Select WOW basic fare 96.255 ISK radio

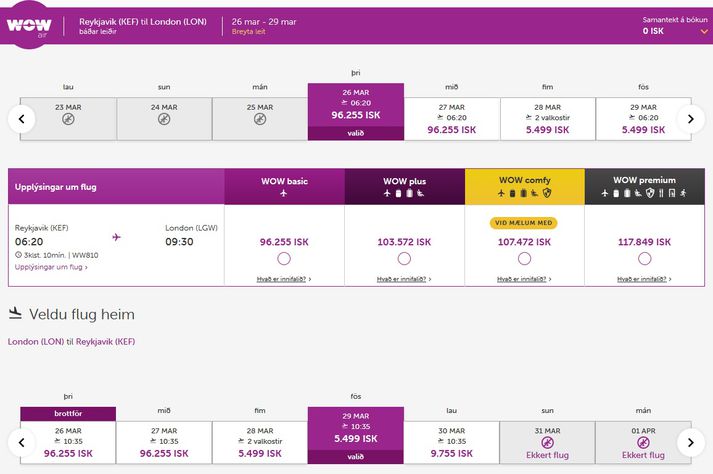click(284, 259)
